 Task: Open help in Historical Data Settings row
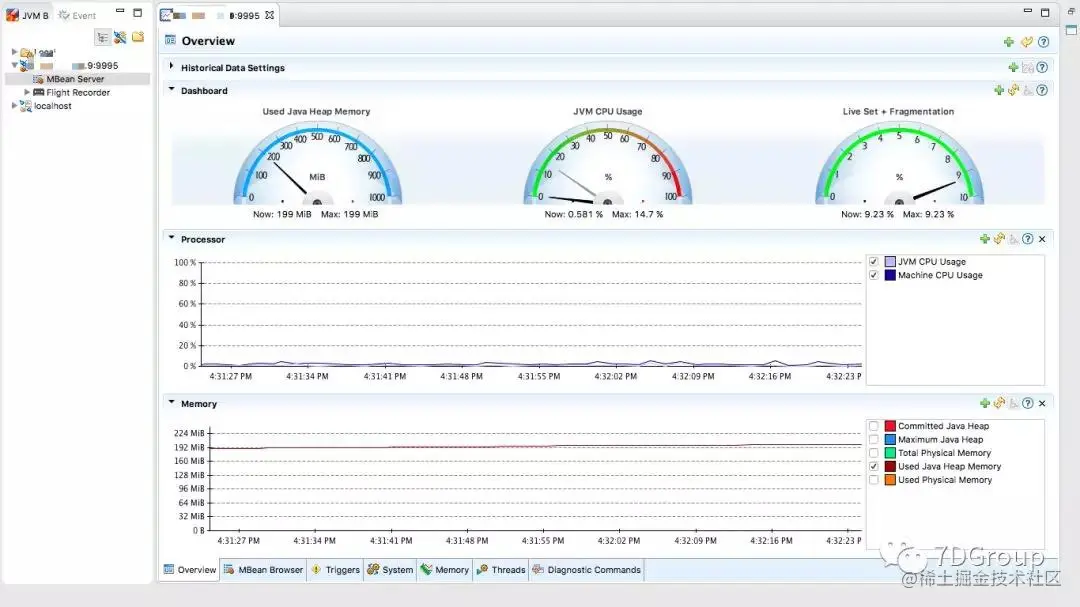coord(1043,68)
